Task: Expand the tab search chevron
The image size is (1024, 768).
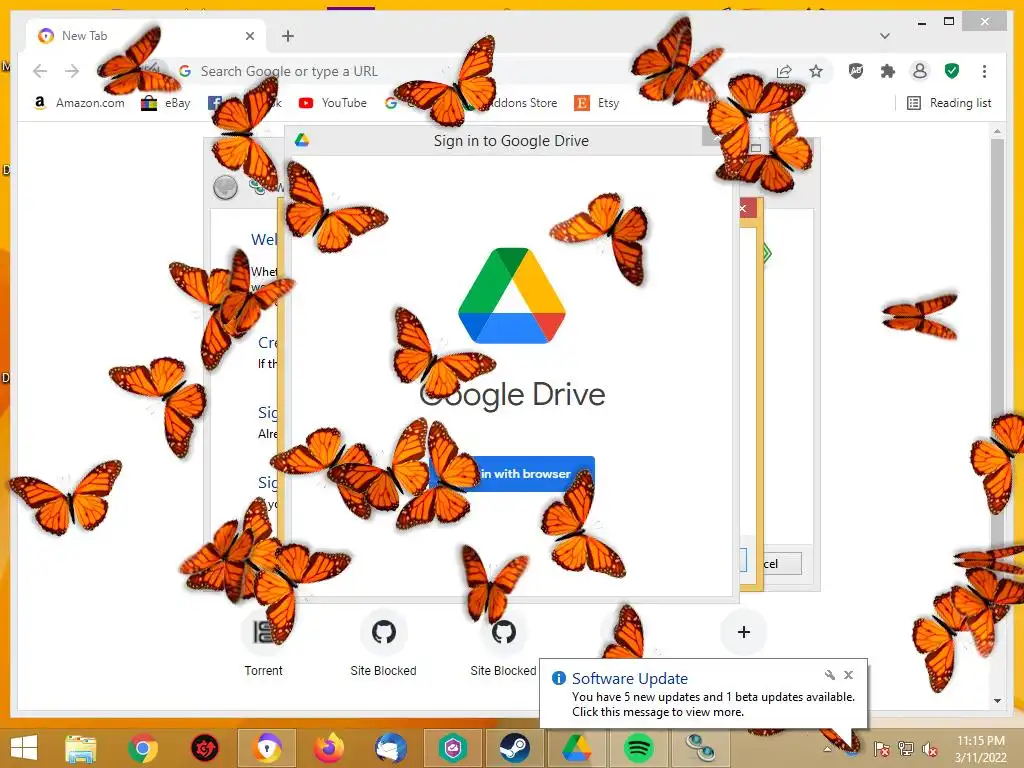Action: point(885,36)
